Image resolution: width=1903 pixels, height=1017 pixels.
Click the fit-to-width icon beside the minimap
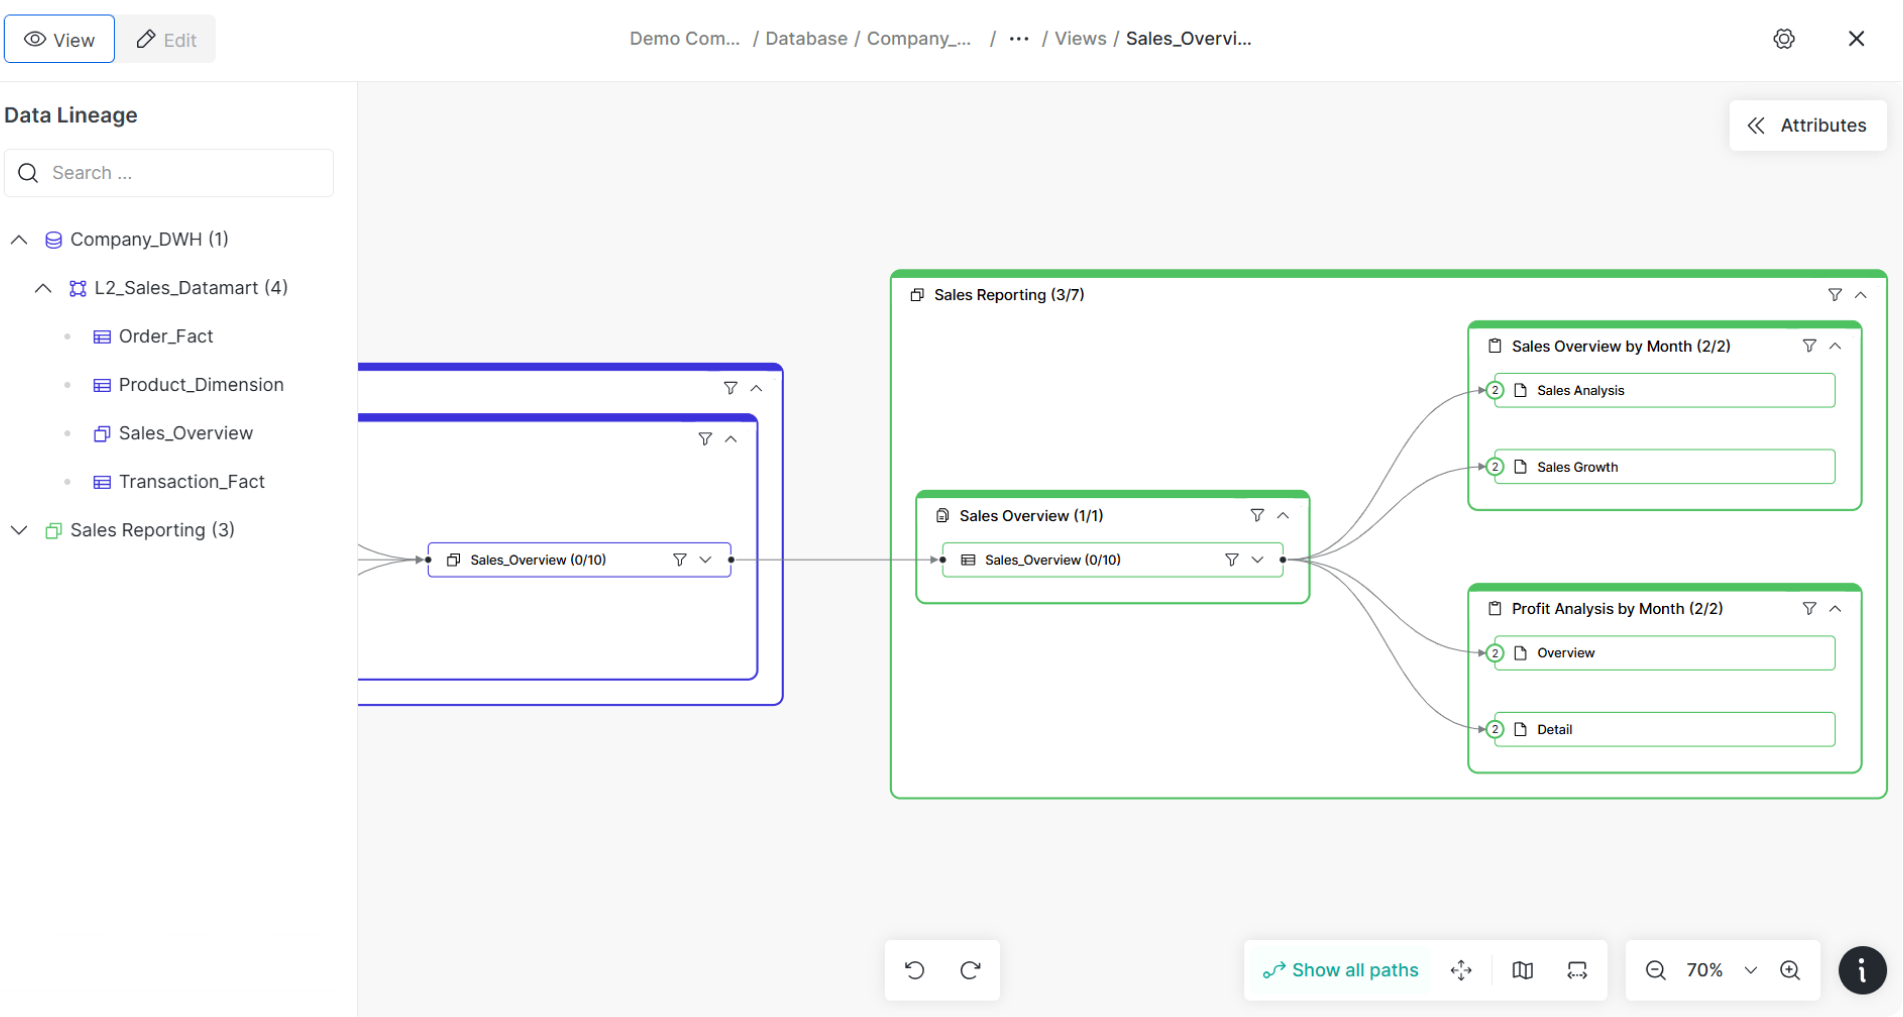click(1577, 970)
